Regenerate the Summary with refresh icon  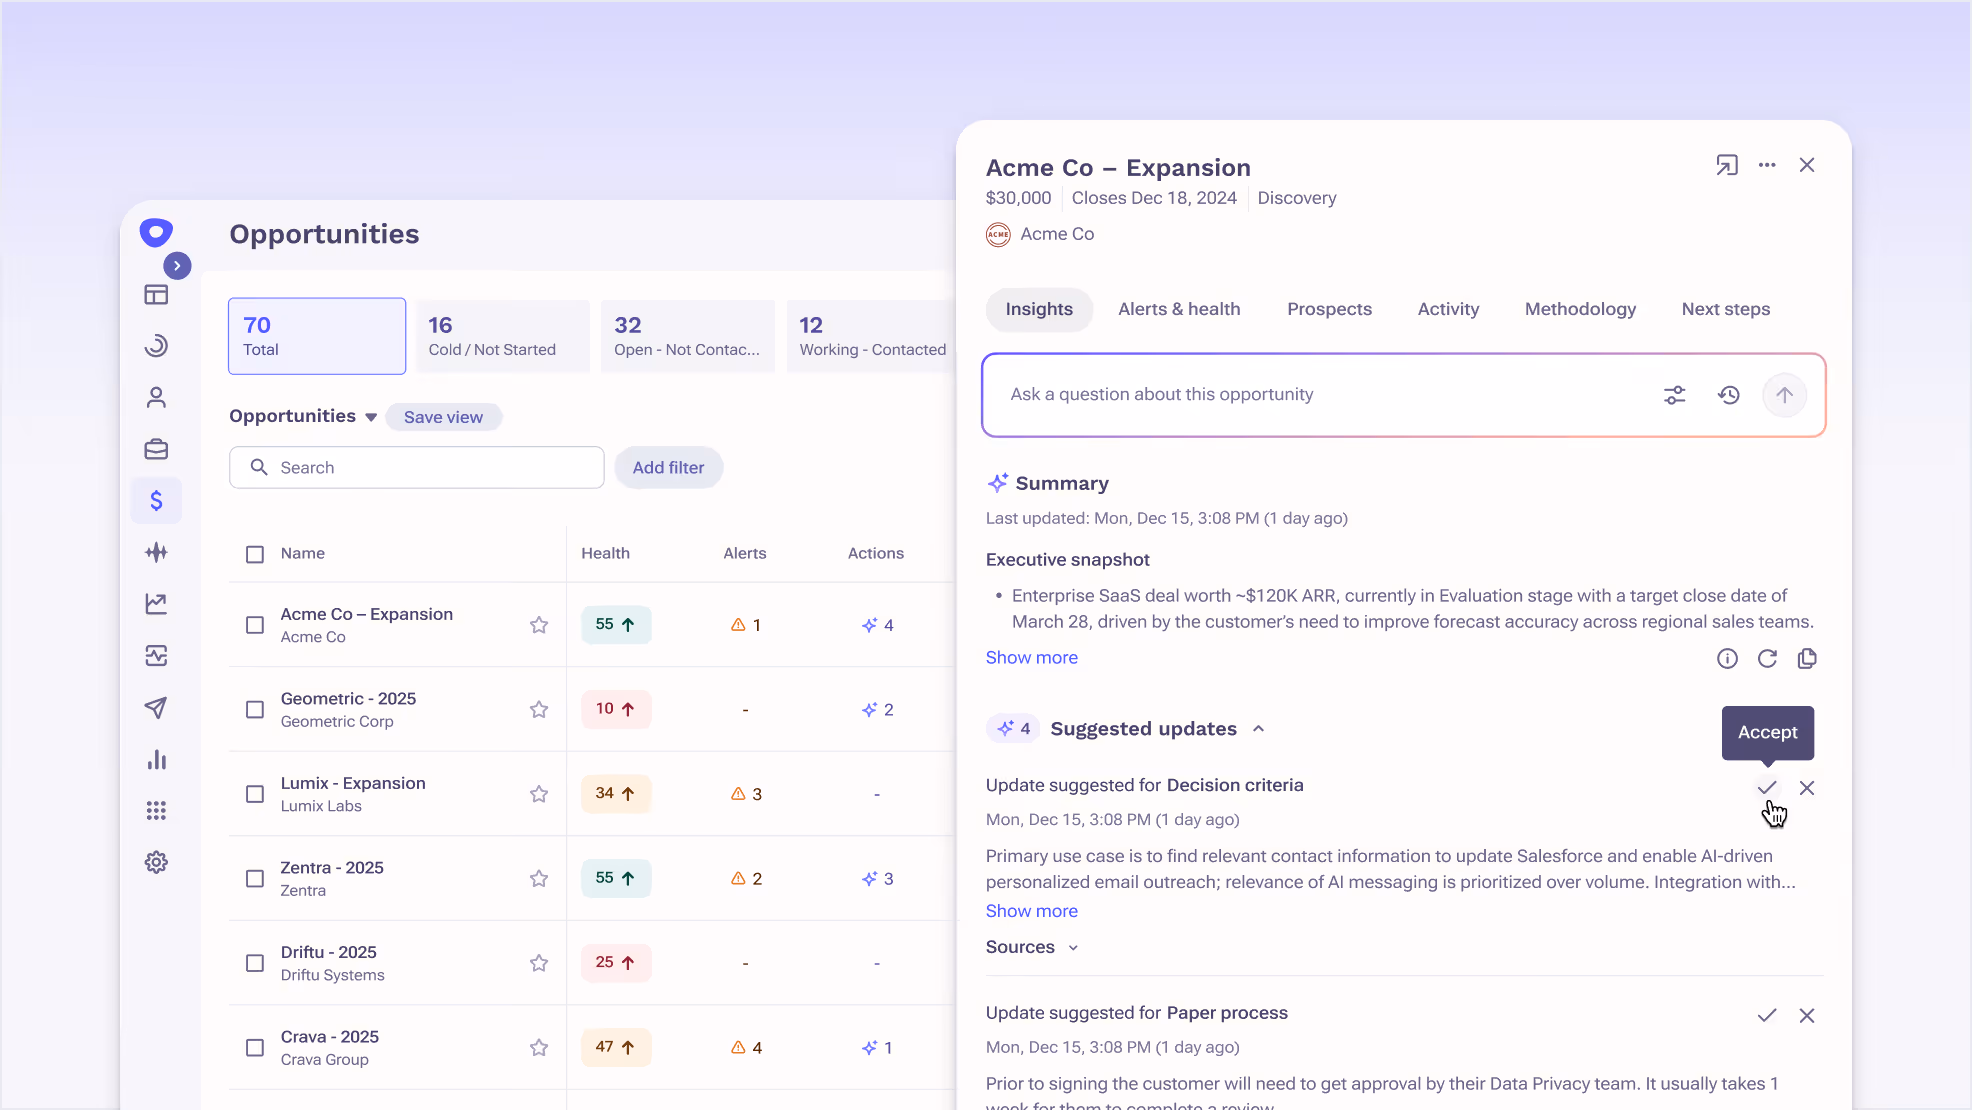click(x=1767, y=658)
